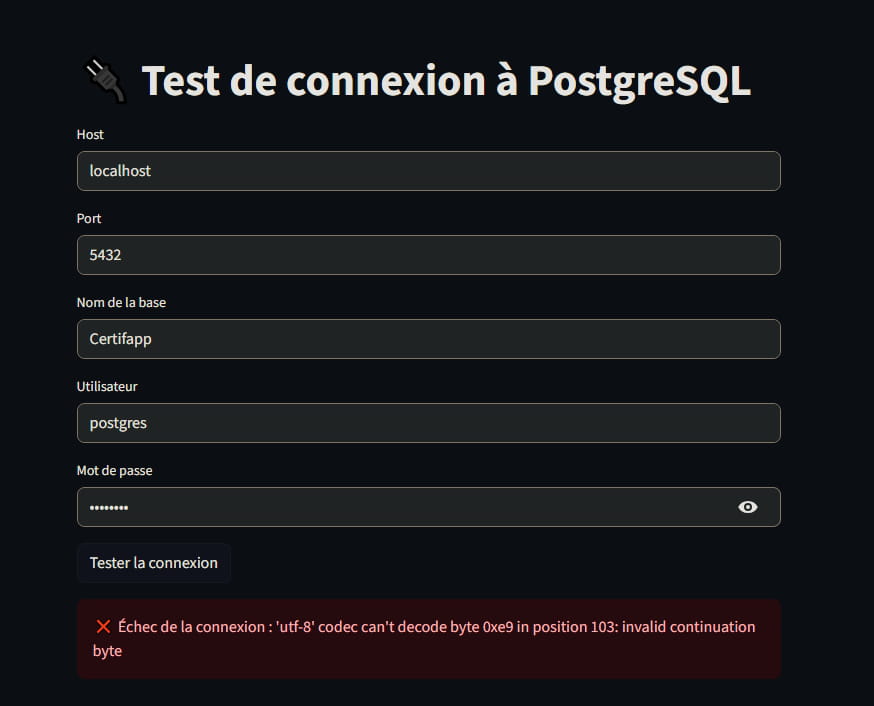Click the Port label text
Viewport: 874px width, 706px height.
(89, 218)
